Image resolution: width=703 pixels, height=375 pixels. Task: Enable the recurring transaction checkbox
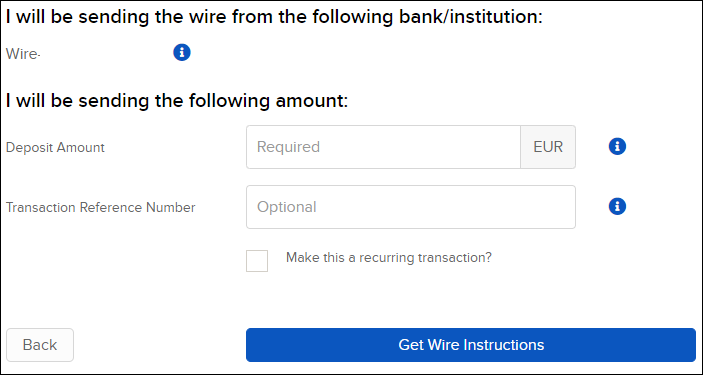tap(257, 261)
